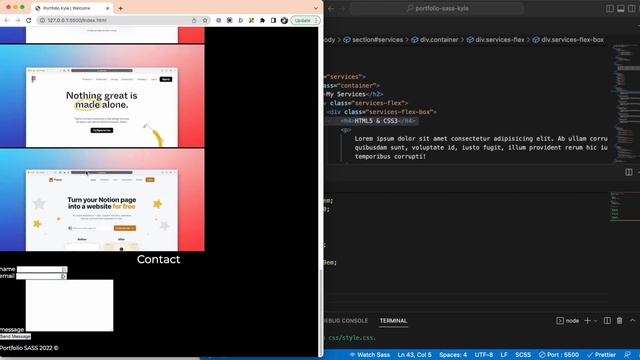Reload the Portfolio Kyle page
Viewport: 640px width, 360px height.
(29, 20)
